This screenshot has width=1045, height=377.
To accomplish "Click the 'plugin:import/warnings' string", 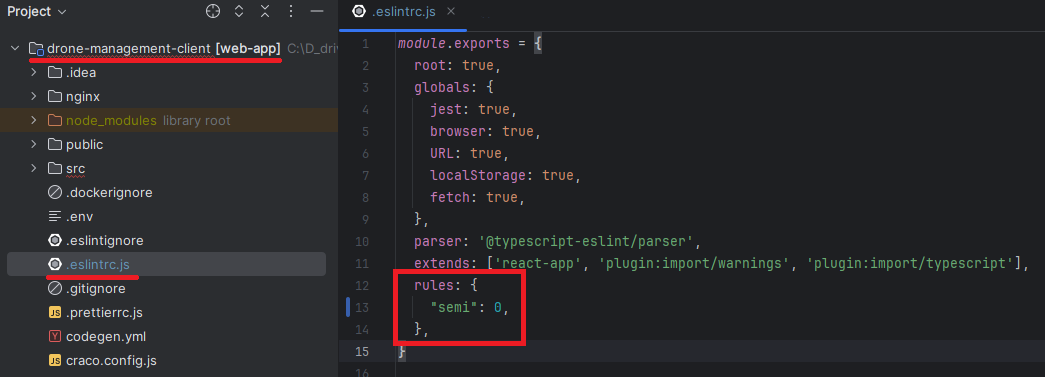I will [x=694, y=263].
